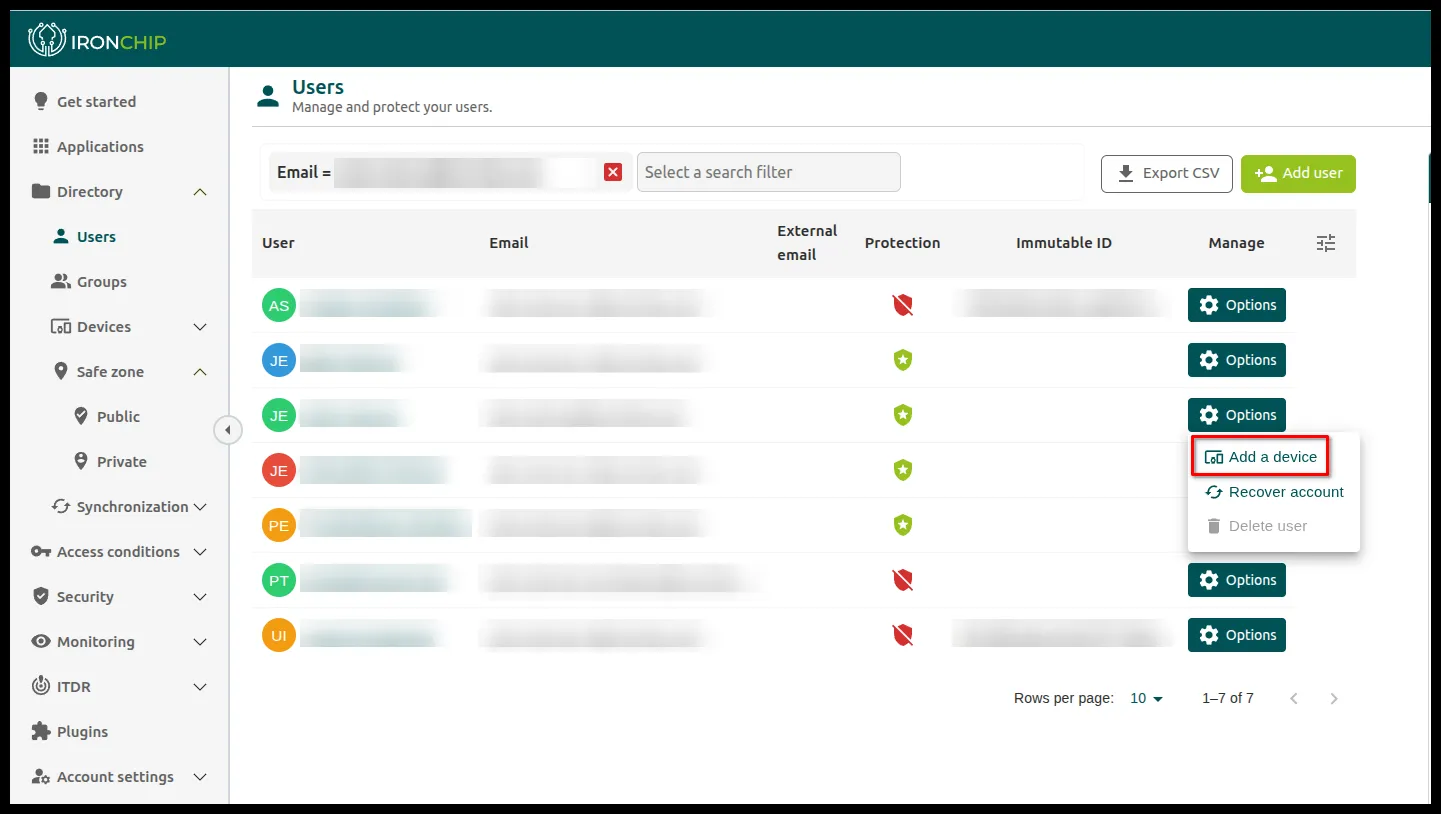Click the Export CSV button
The height and width of the screenshot is (814, 1441).
click(1167, 173)
